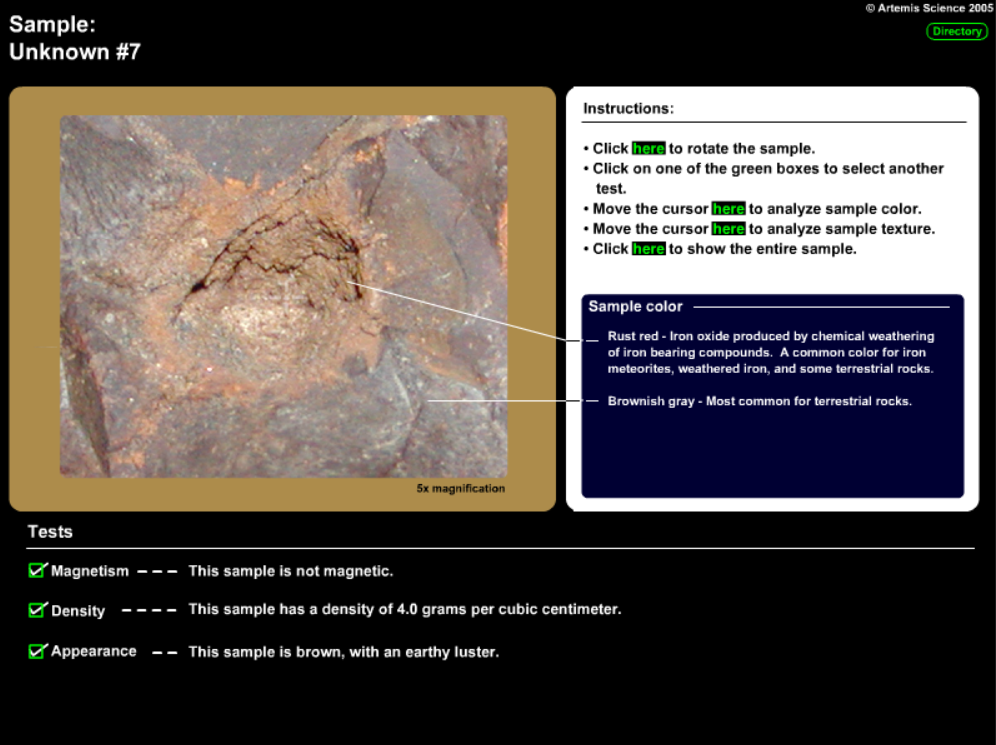This screenshot has height=745, width=996.
Task: Click the Instructions heading
Action: click(x=628, y=108)
